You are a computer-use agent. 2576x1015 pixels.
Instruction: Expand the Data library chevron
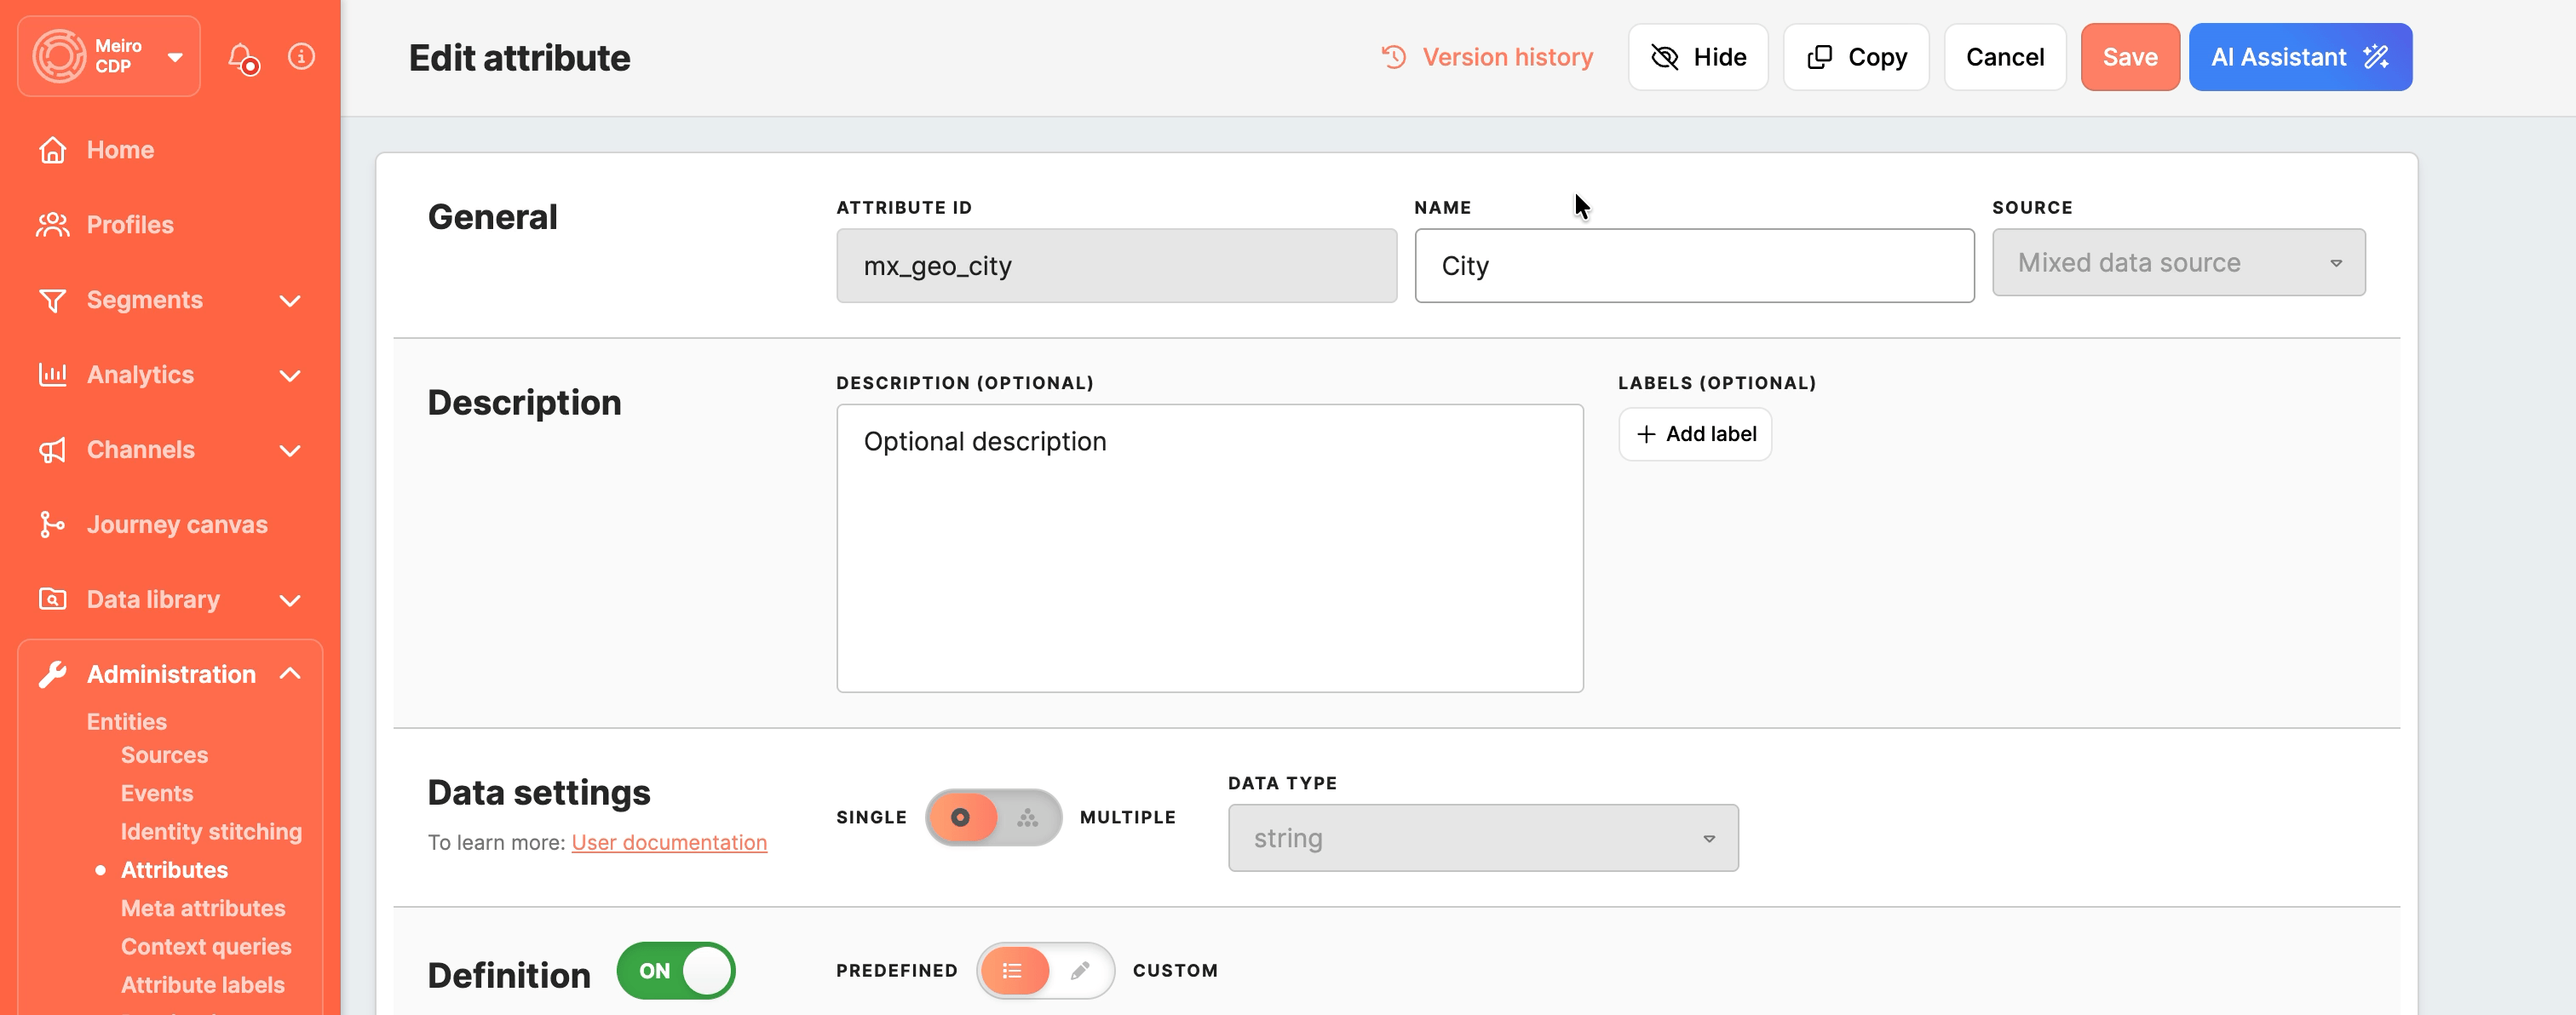pos(290,601)
